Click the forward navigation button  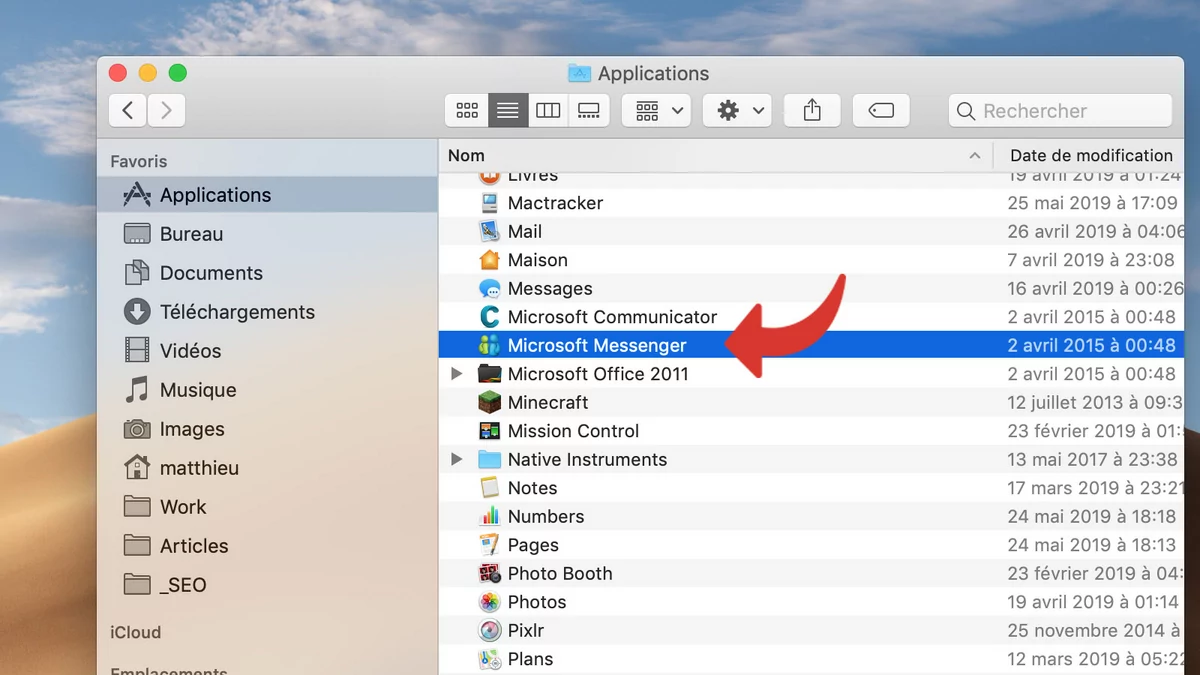(166, 110)
